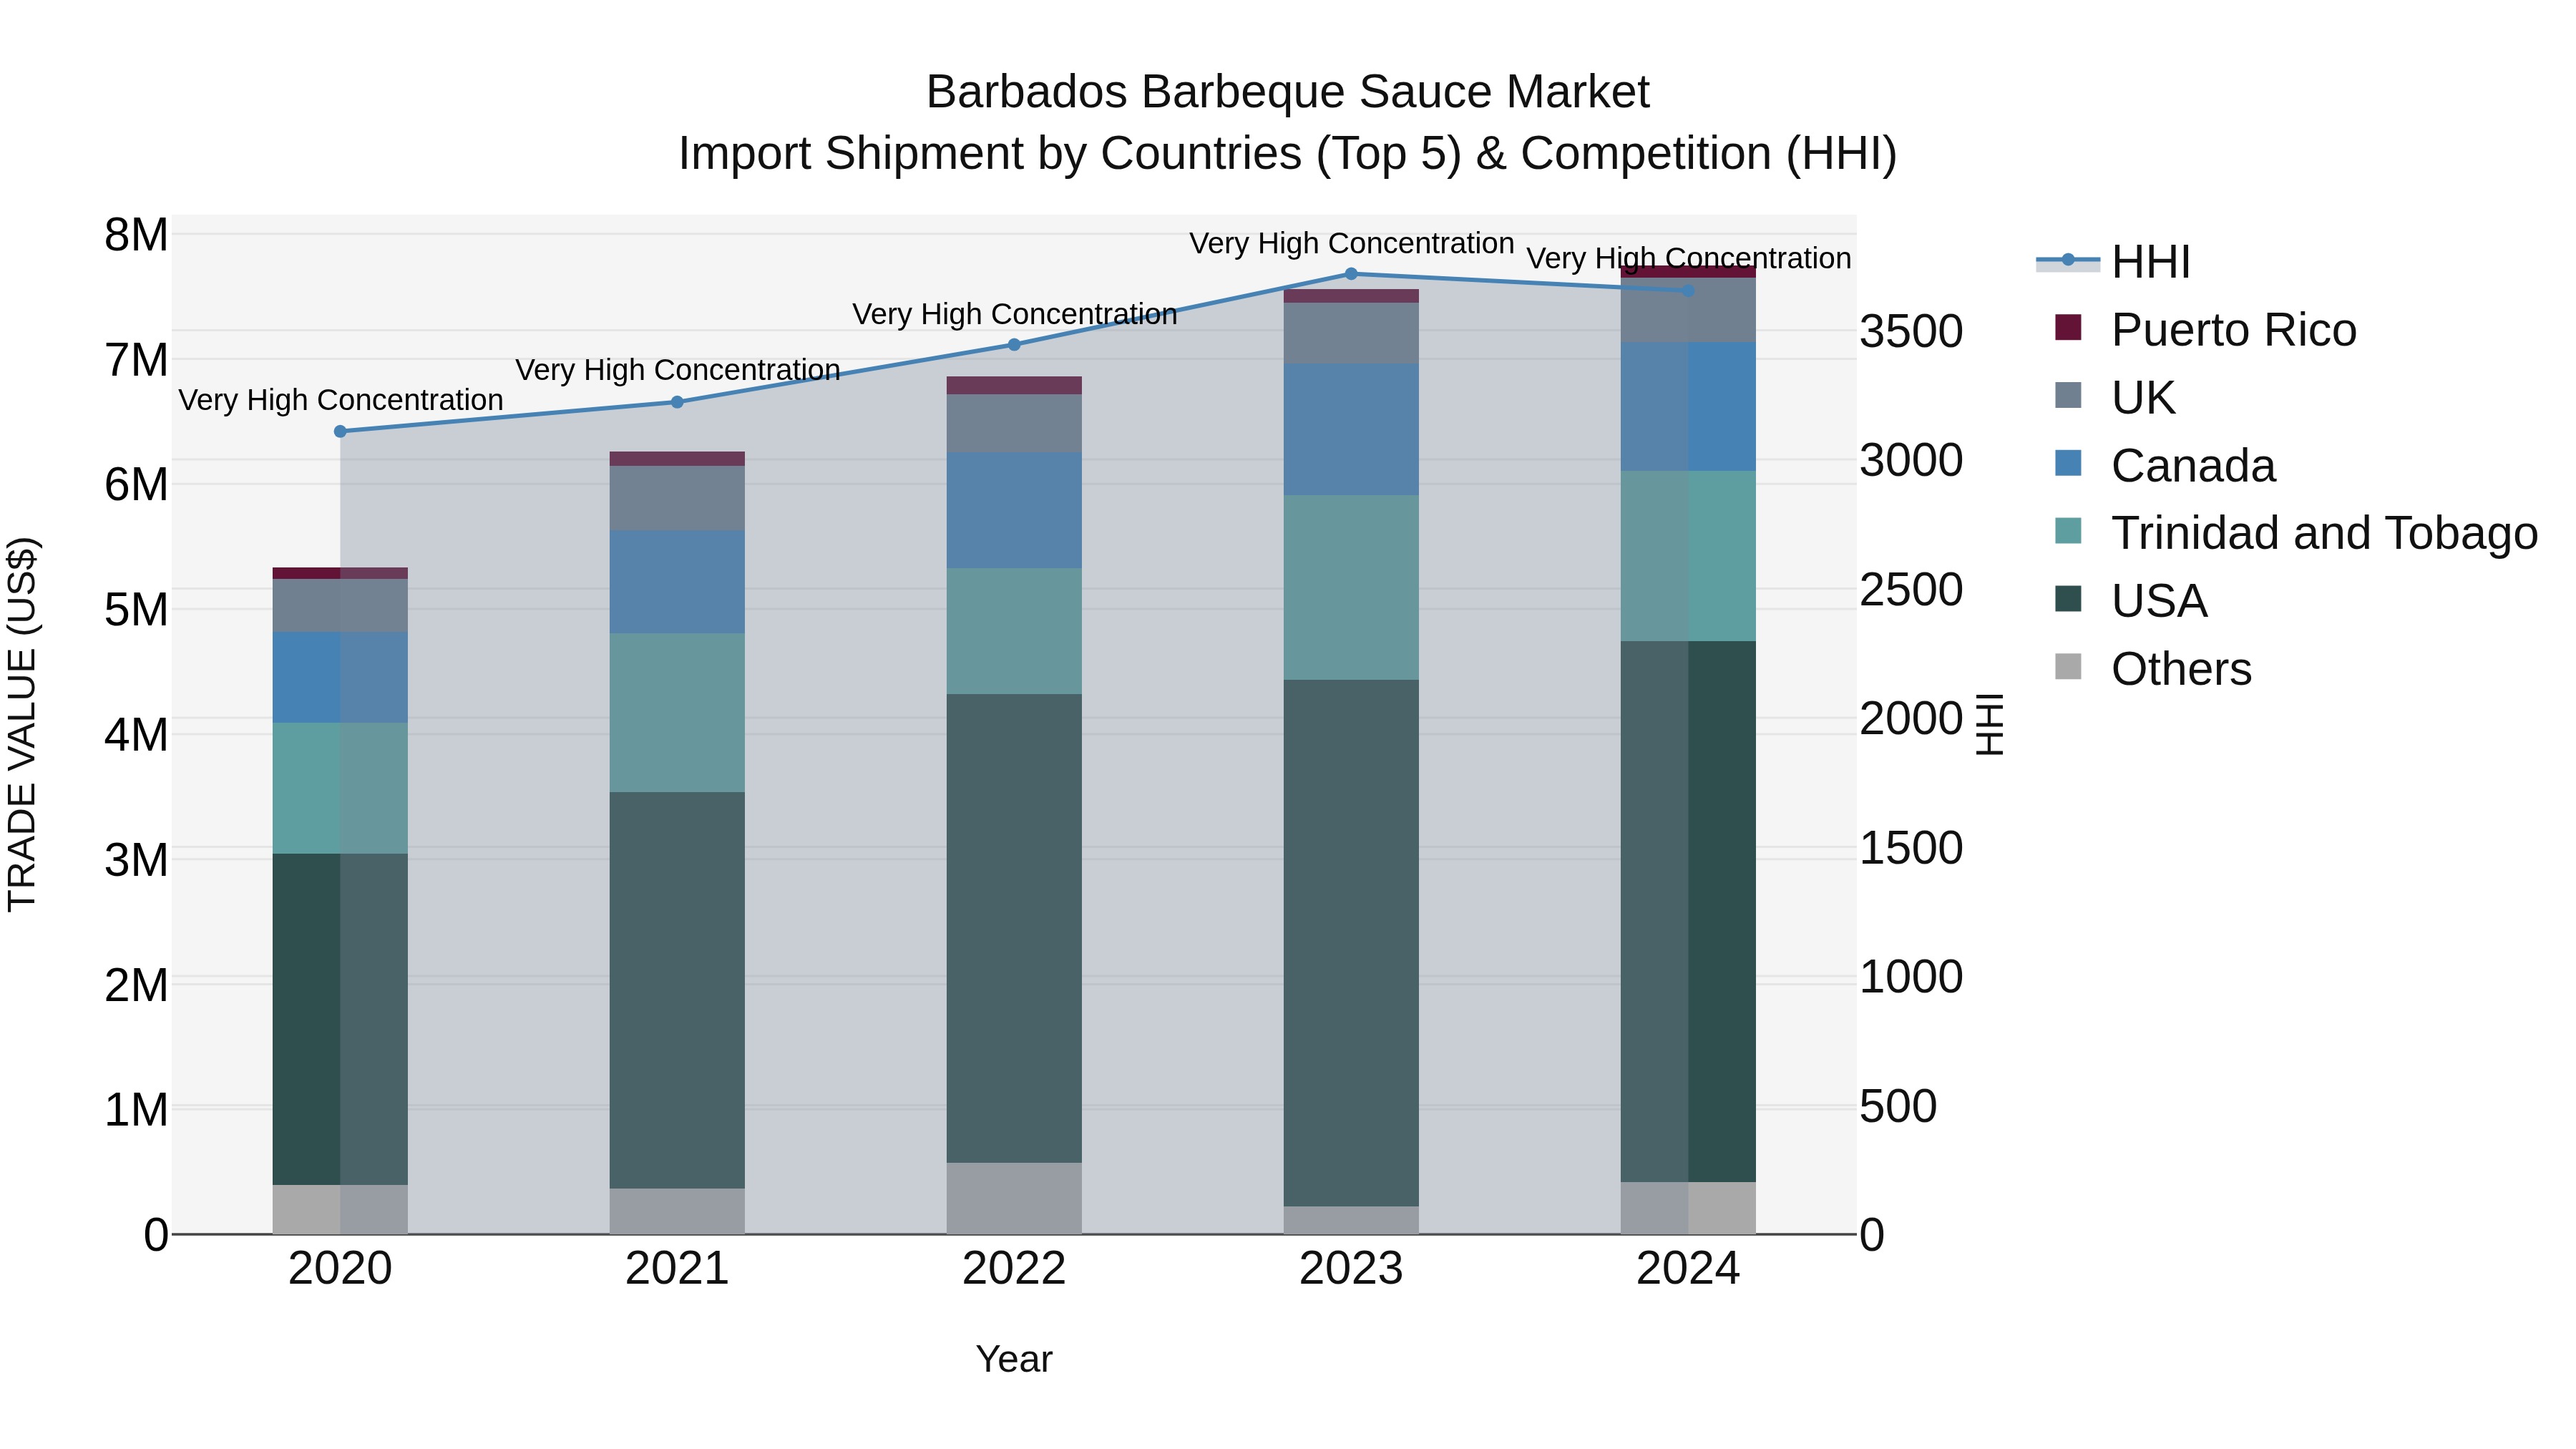Toggle the HHI legend entry
Screen dimensions: 2576x1449
point(2114,262)
